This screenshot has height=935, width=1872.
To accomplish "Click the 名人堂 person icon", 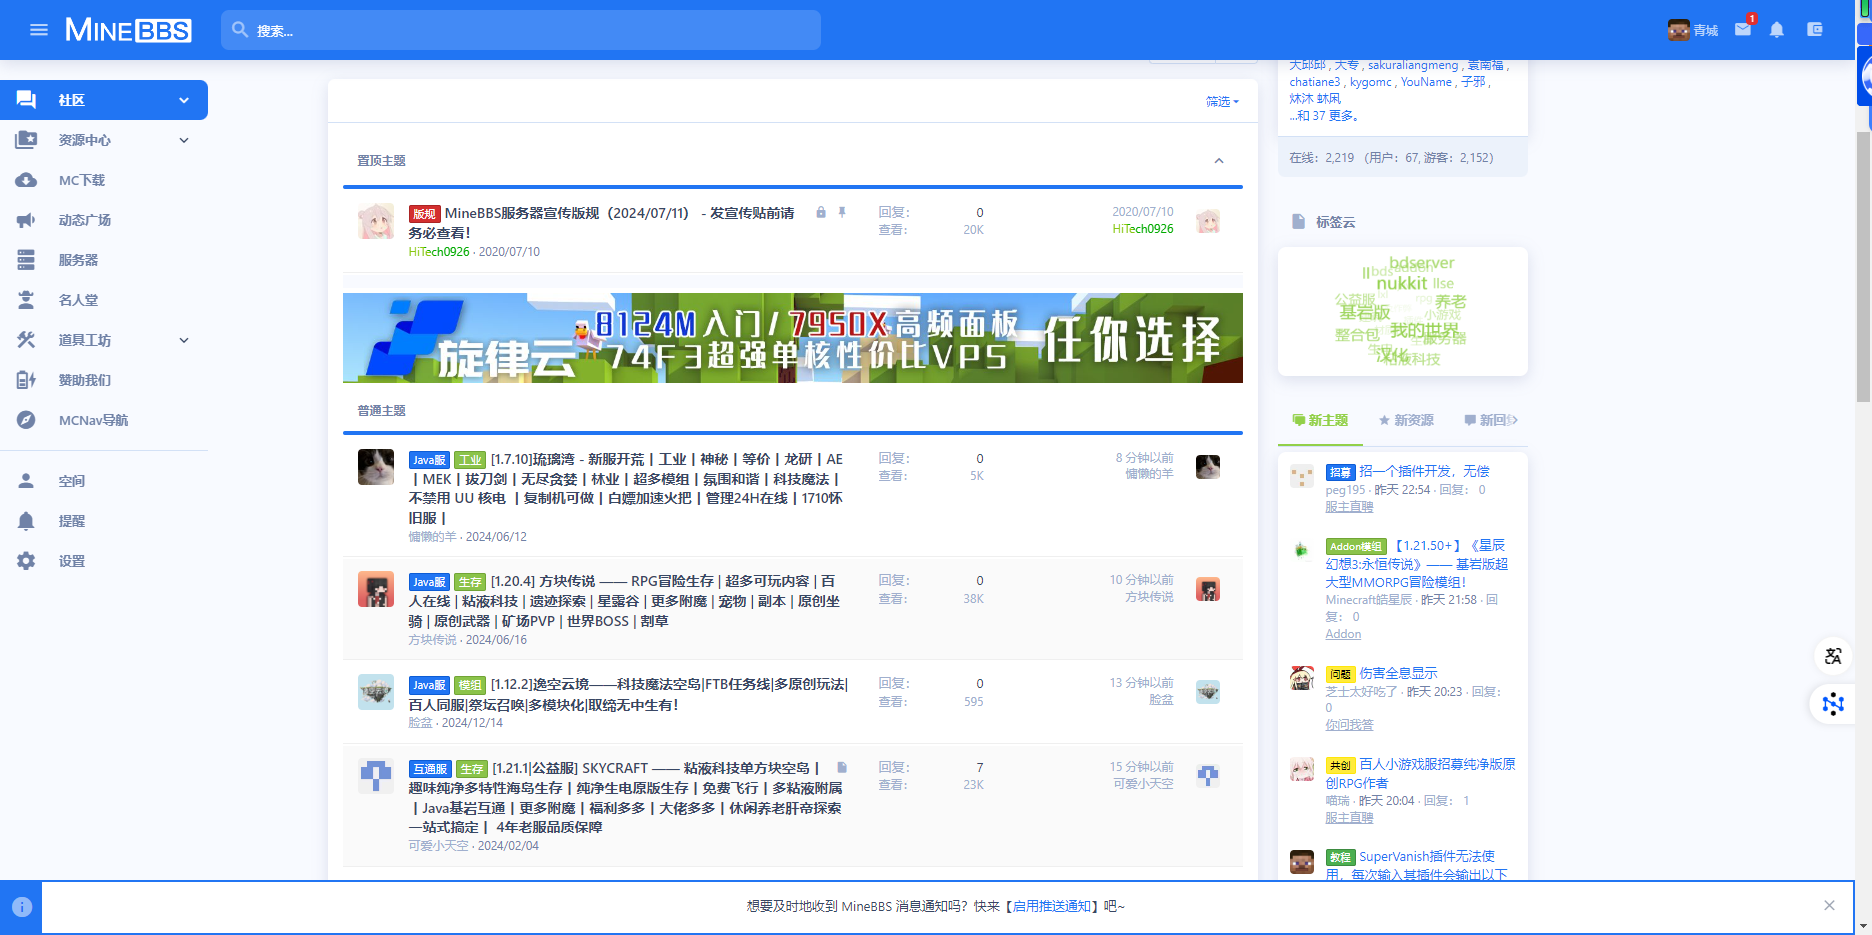I will pos(26,300).
